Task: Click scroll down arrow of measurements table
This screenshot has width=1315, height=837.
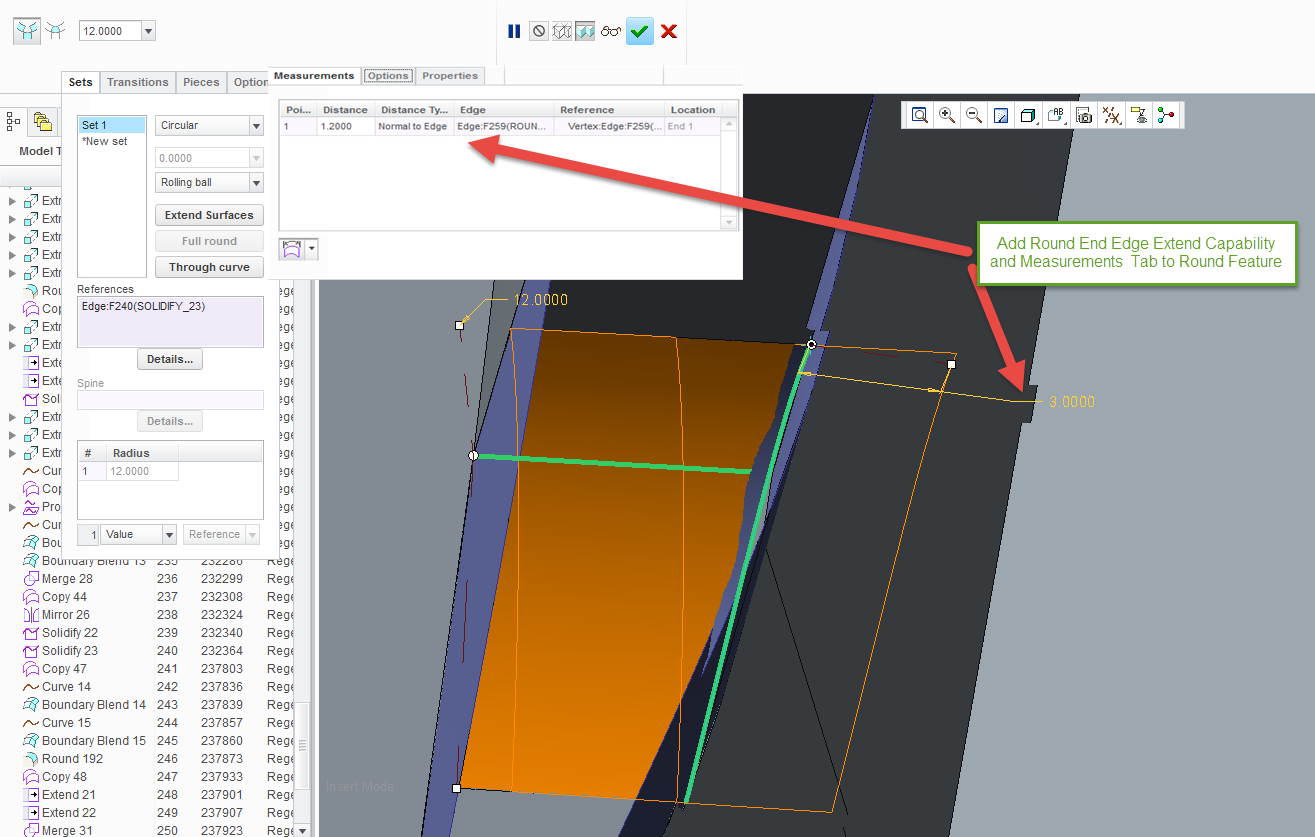Action: [x=730, y=223]
